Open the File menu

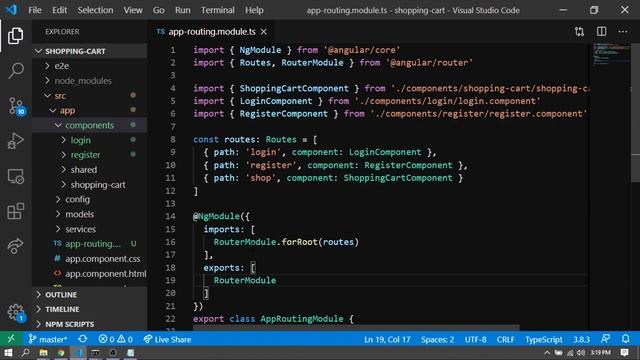[x=35, y=10]
